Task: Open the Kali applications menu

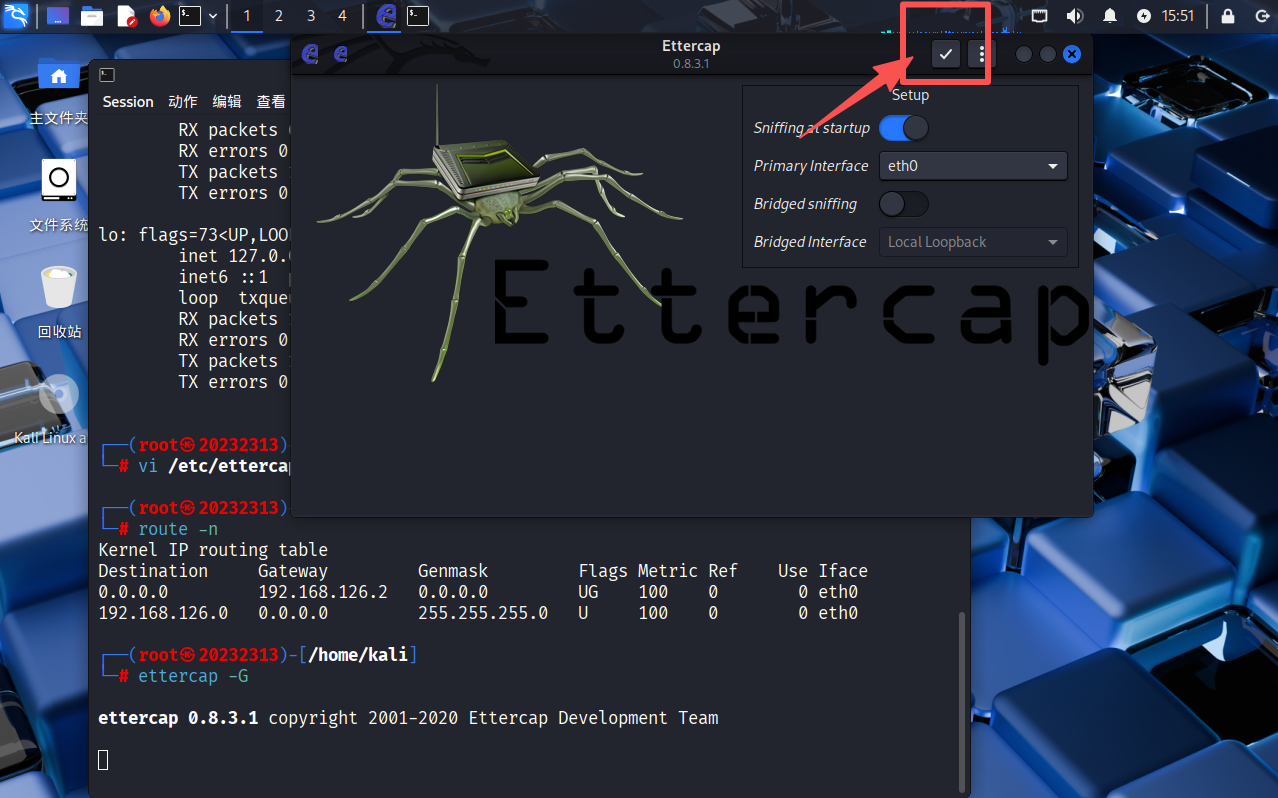Action: 16,16
